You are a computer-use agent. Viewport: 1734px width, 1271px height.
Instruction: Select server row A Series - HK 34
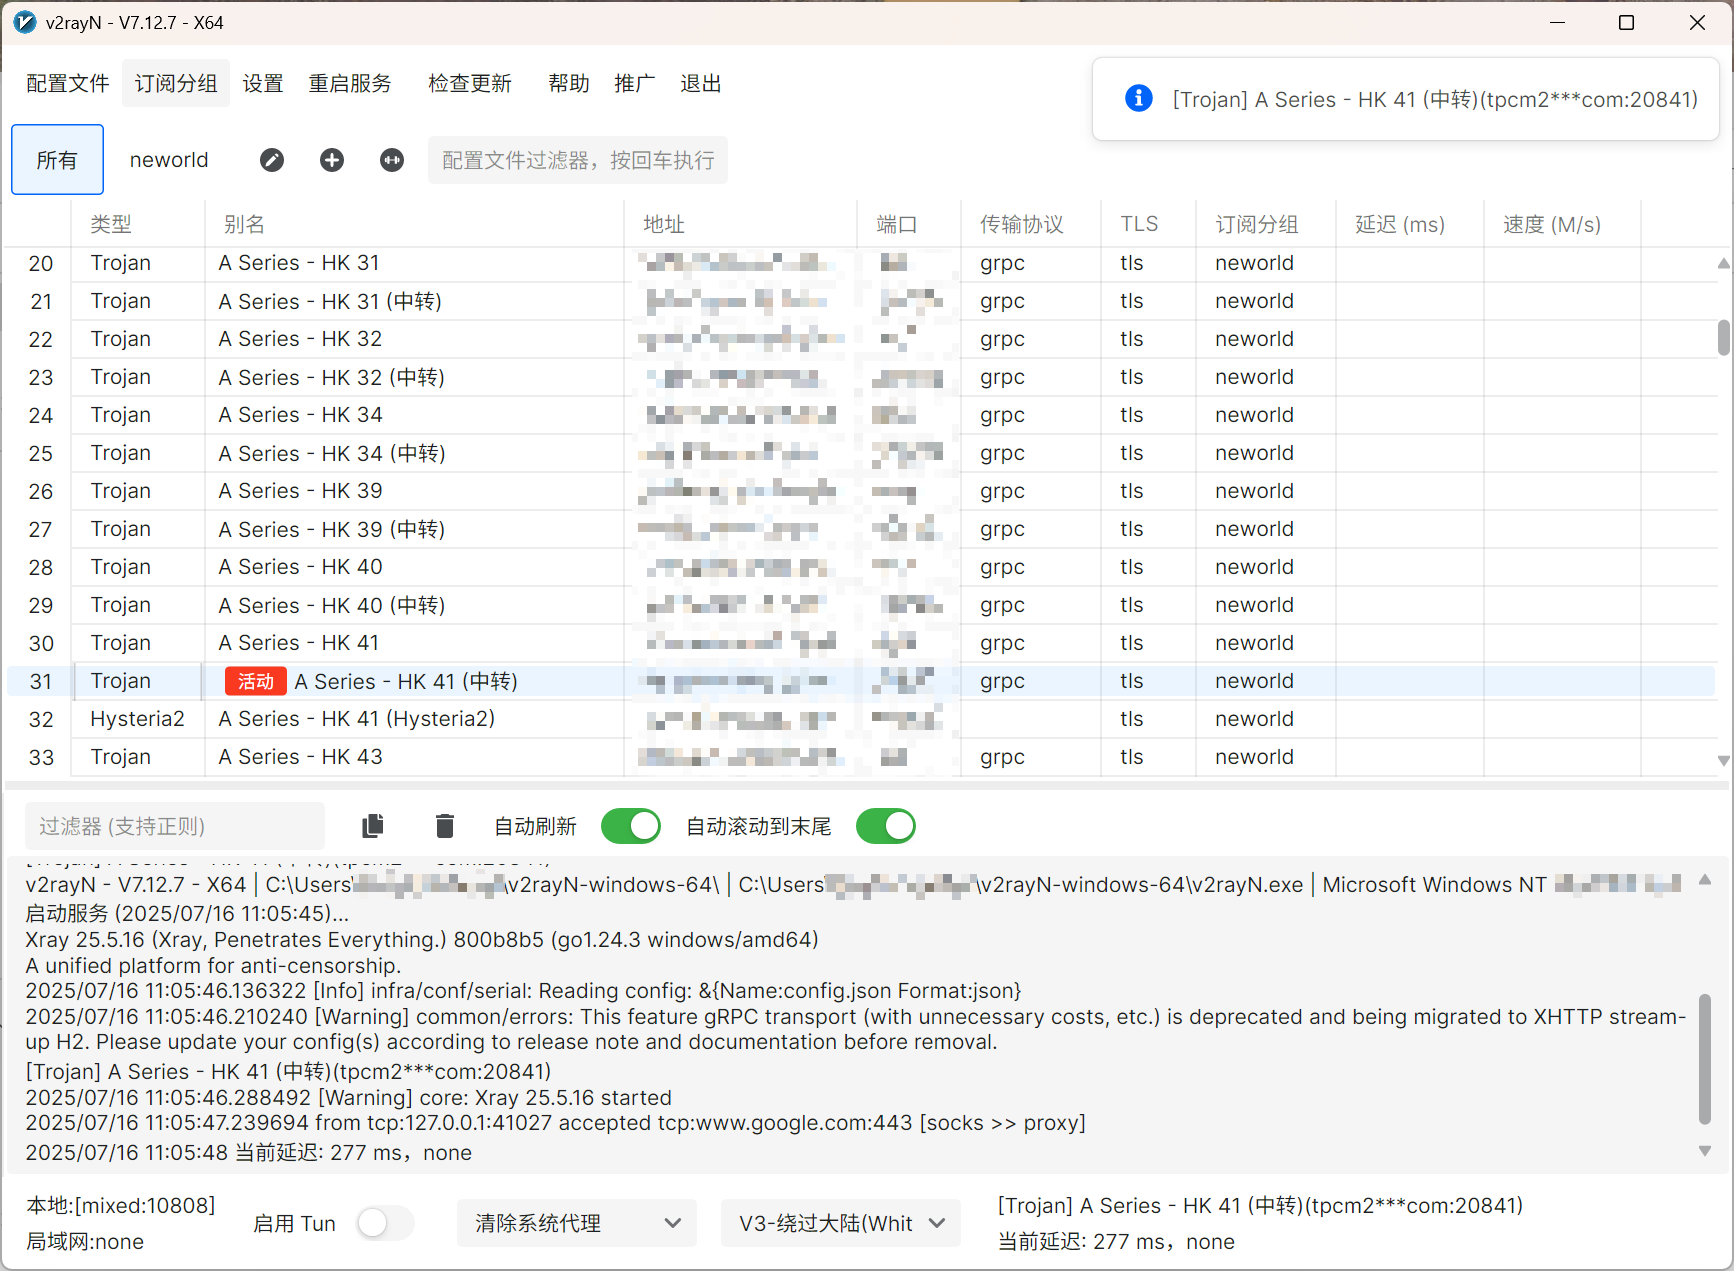pos(860,415)
